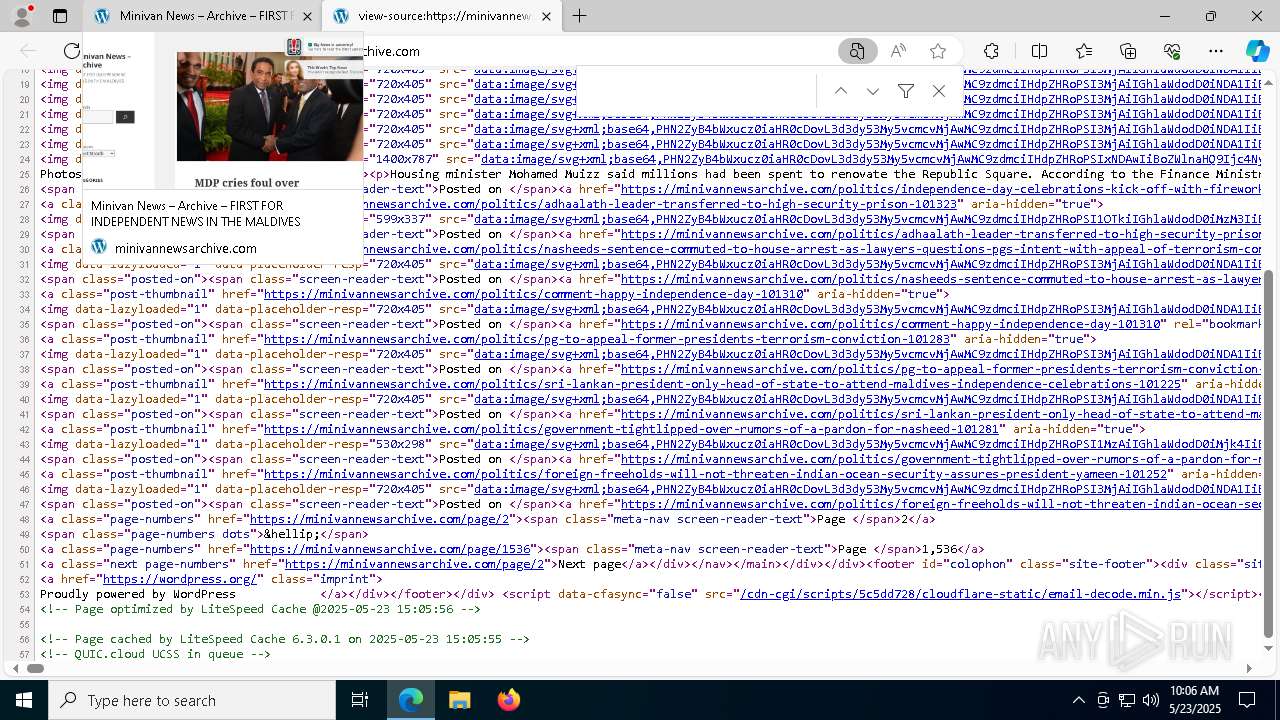Image resolution: width=1280 pixels, height=720 pixels.
Task: Open the page/2 link on line 48
Action: pos(381,519)
